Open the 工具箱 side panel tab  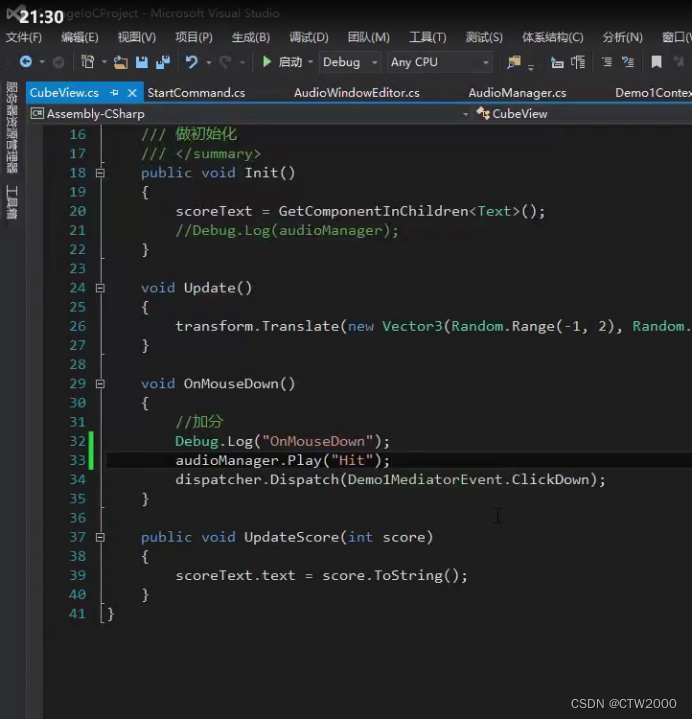12,202
